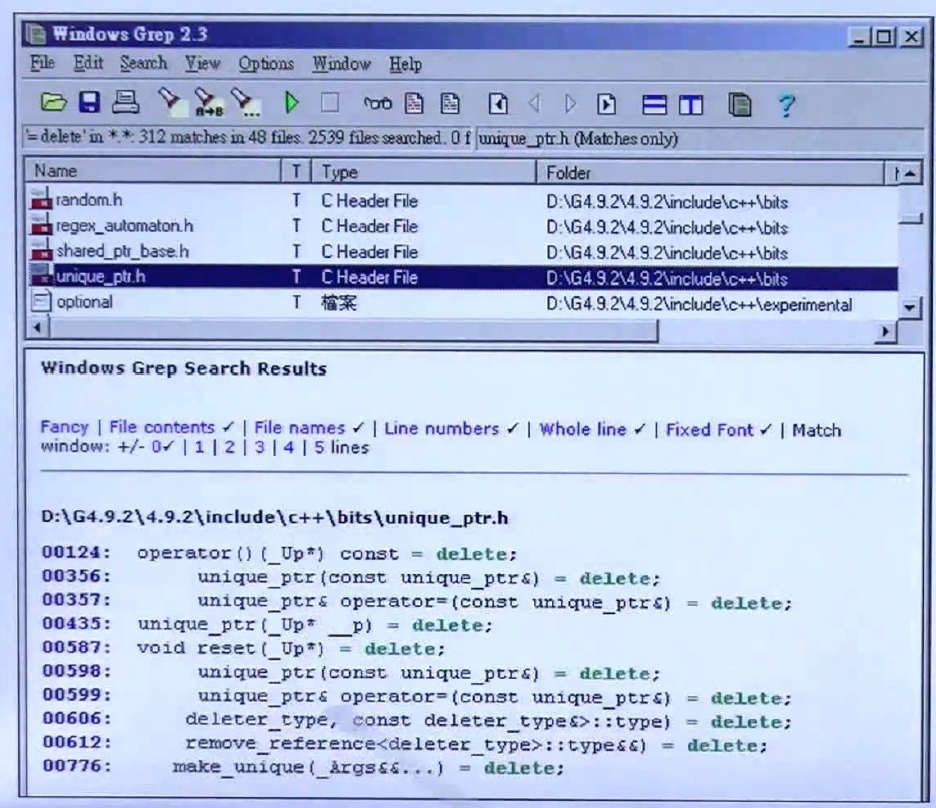Click the second document page icon

449,104
